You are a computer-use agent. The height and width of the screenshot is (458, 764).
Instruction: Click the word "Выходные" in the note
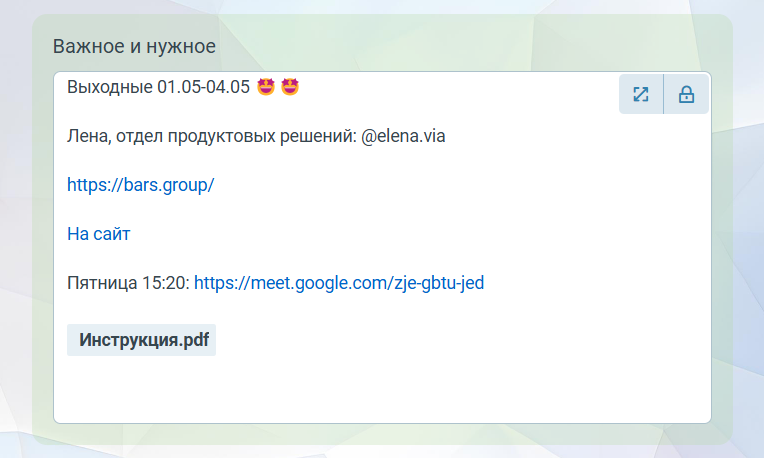(x=109, y=87)
